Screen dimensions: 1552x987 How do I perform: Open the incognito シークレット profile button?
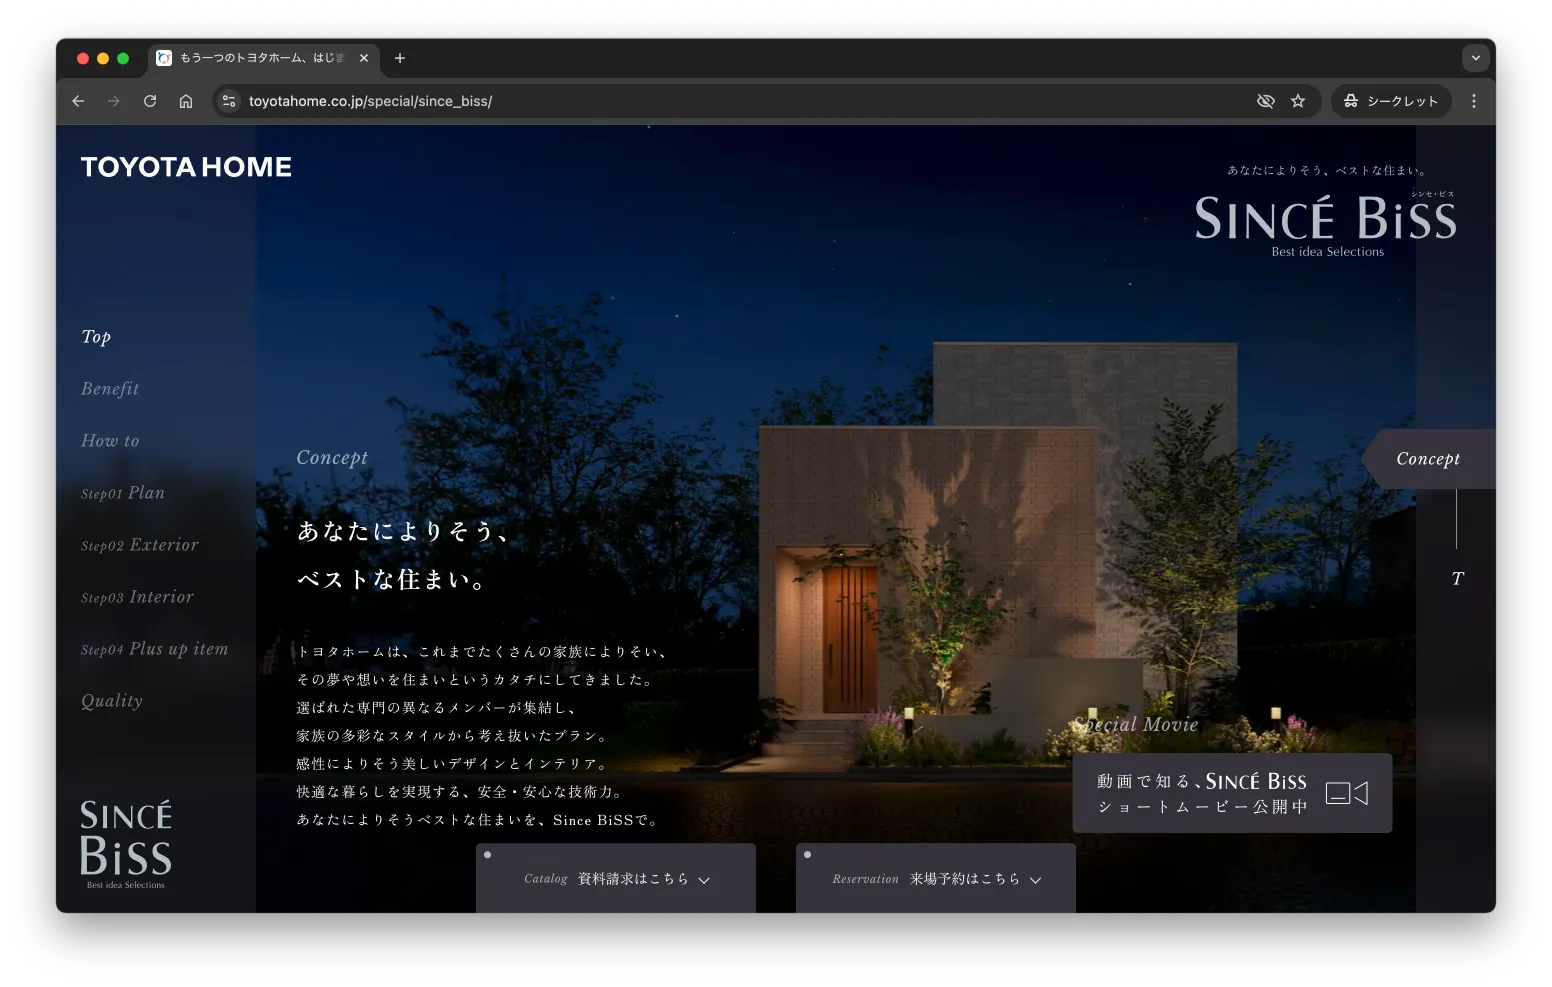pos(1391,101)
